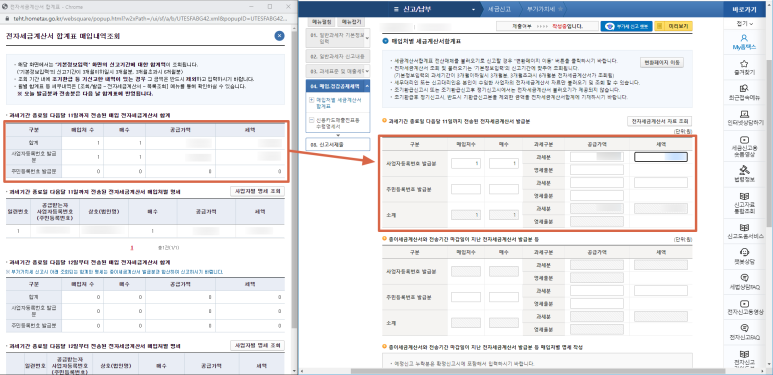This screenshot has height=375, width=773.
Task: Click 주민등록번호 발급분 매수 input field
Action: (504, 189)
